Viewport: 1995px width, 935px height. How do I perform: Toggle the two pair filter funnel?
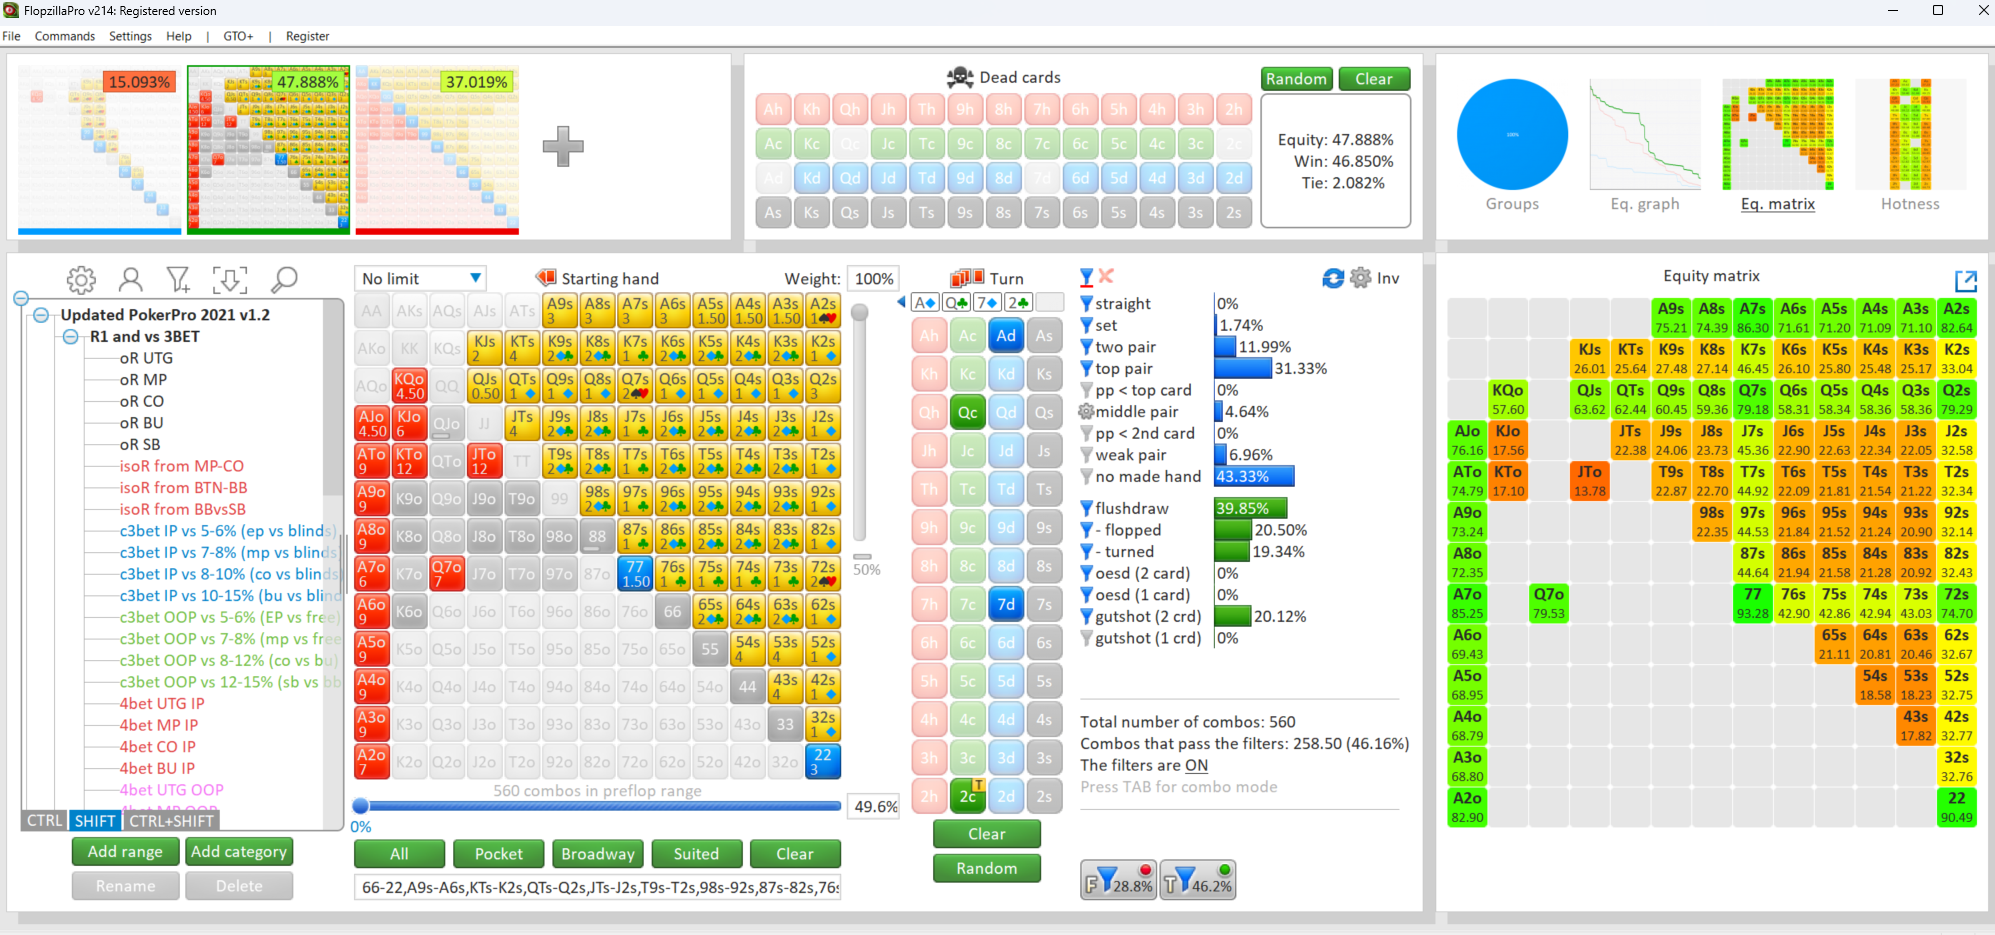point(1086,347)
